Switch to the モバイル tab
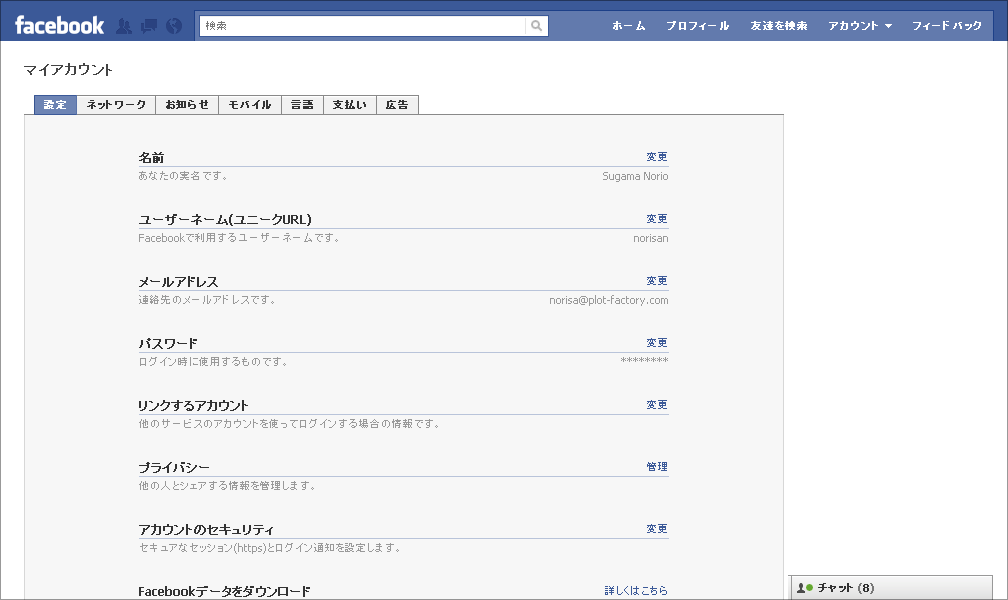This screenshot has height=600, width=1008. click(x=250, y=105)
